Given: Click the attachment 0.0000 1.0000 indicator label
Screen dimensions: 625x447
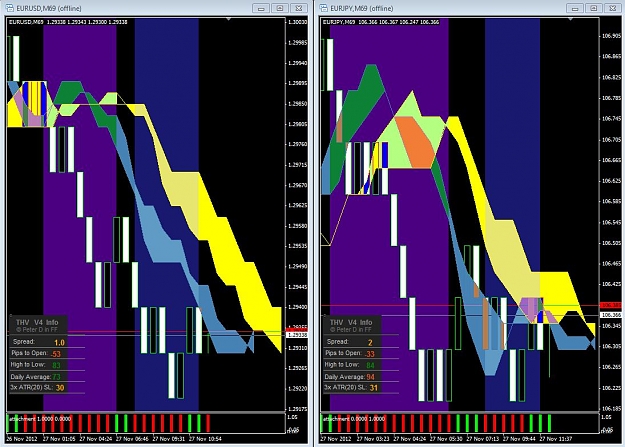Looking at the screenshot, I should point(353,419).
